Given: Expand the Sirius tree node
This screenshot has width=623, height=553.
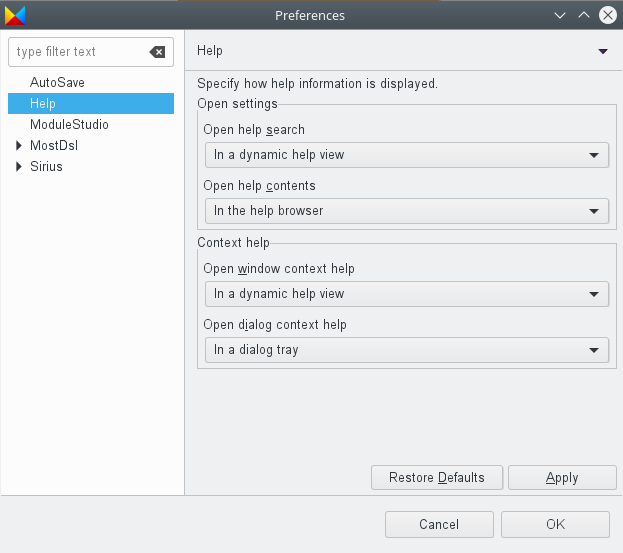Looking at the screenshot, I should pyautogui.click(x=18, y=166).
